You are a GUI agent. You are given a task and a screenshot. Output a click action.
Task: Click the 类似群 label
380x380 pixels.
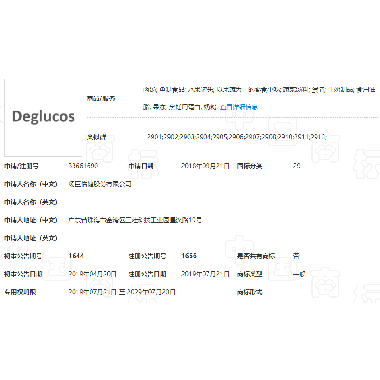96,137
